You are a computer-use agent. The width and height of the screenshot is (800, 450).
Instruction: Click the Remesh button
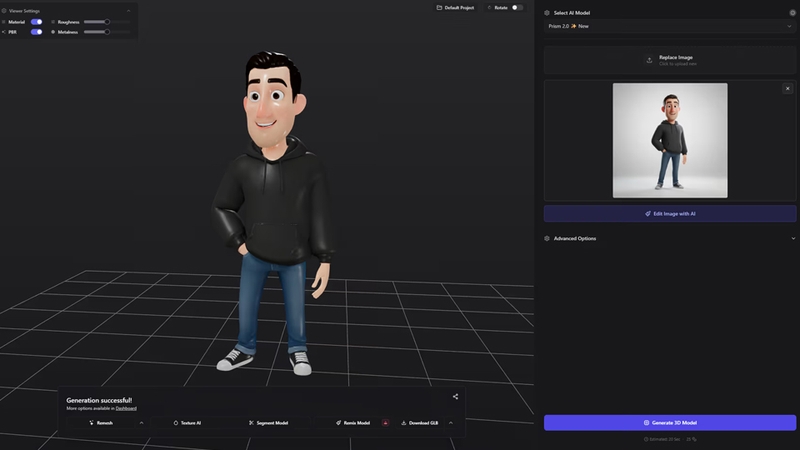pyautogui.click(x=101, y=423)
